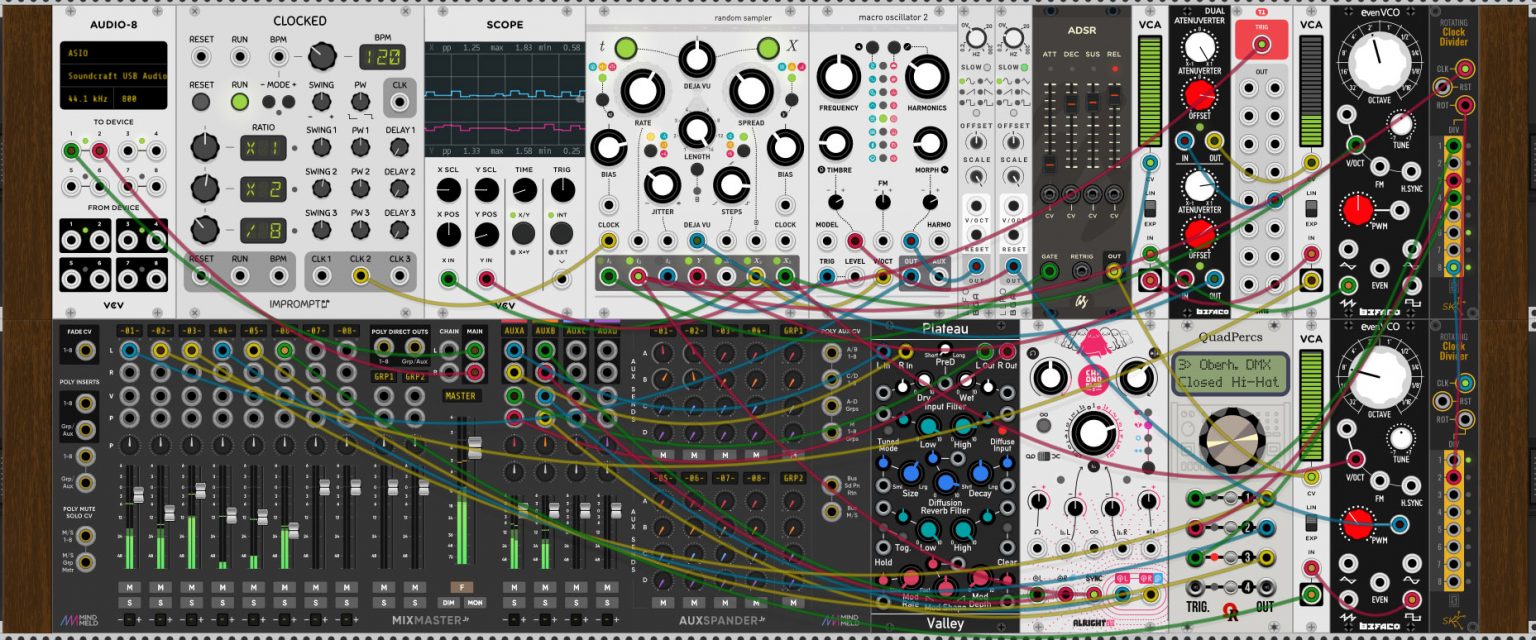Click the FREQUENCY knob on macro oscillator 2
The image size is (1536, 640).
[839, 77]
